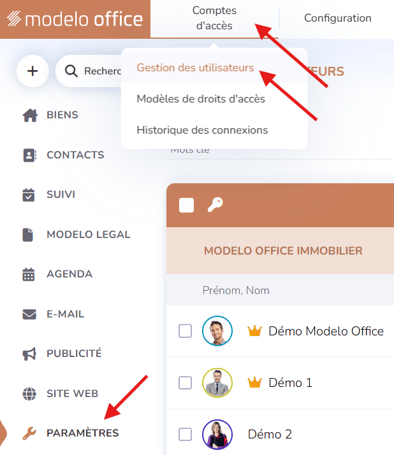The height and width of the screenshot is (455, 394).
Task: Open SITE WEB in the sidebar
Action: [72, 394]
